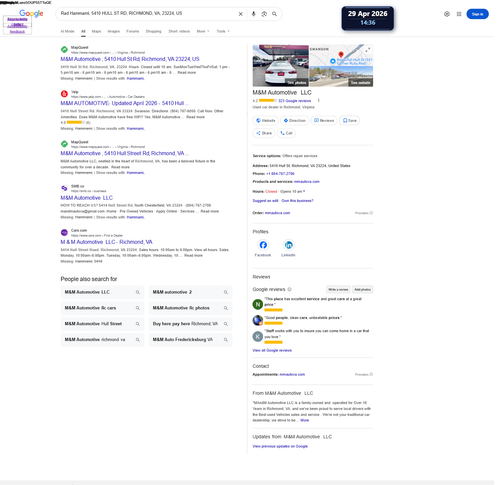Open View all Google reviews link
500x485 pixels.
(272, 350)
